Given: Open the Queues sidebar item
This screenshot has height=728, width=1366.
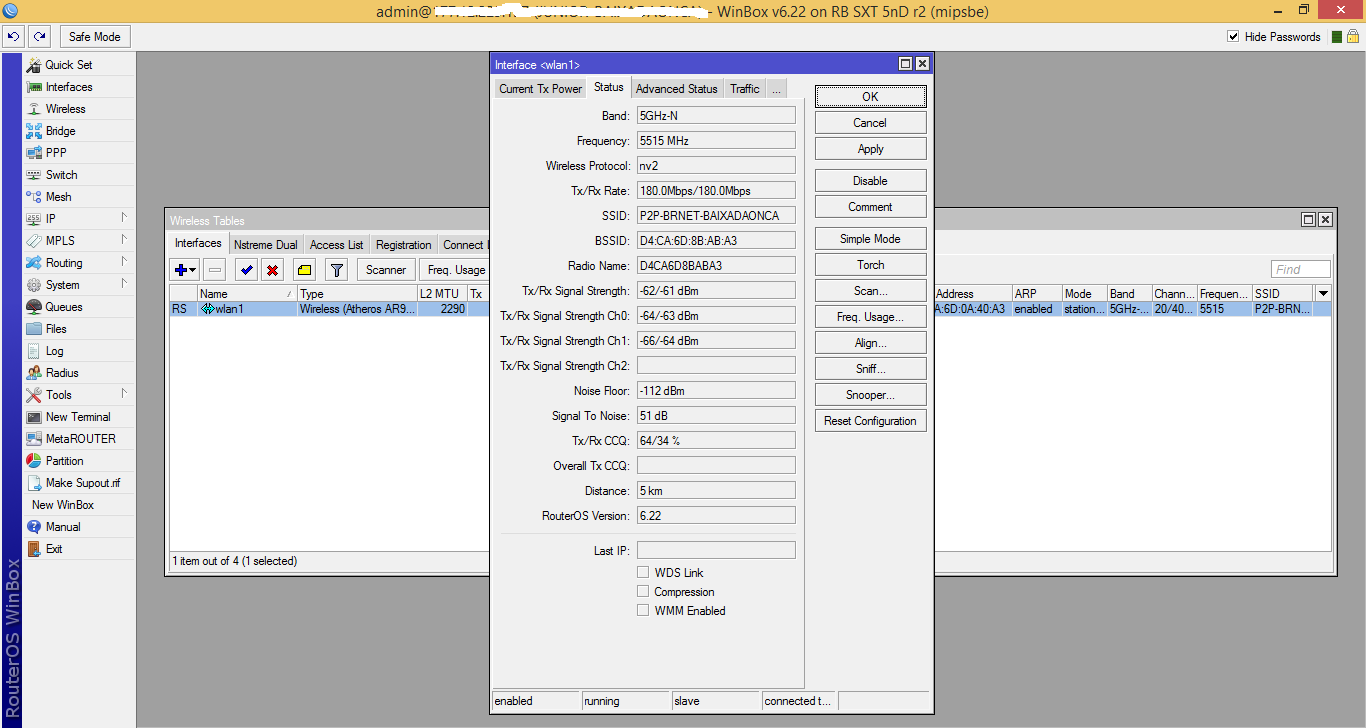Looking at the screenshot, I should pyautogui.click(x=64, y=307).
